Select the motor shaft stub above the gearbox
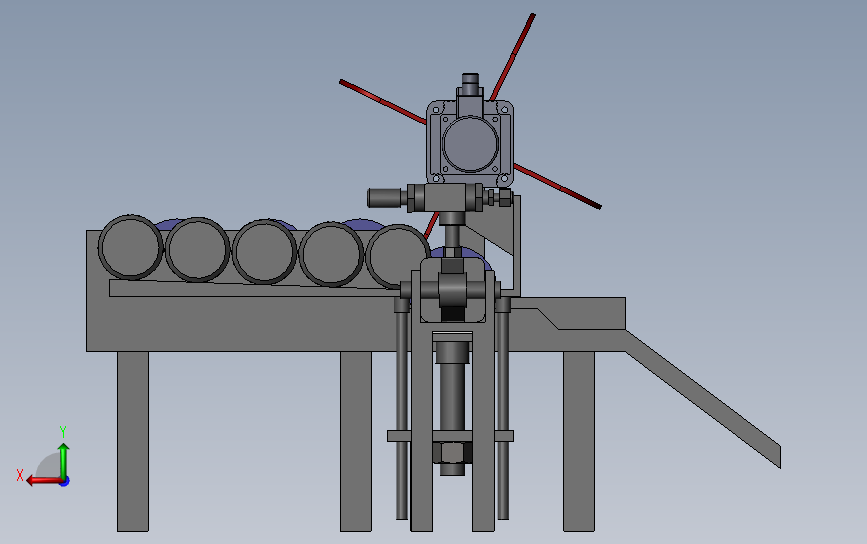Viewport: 867px width, 544px height. click(x=470, y=84)
